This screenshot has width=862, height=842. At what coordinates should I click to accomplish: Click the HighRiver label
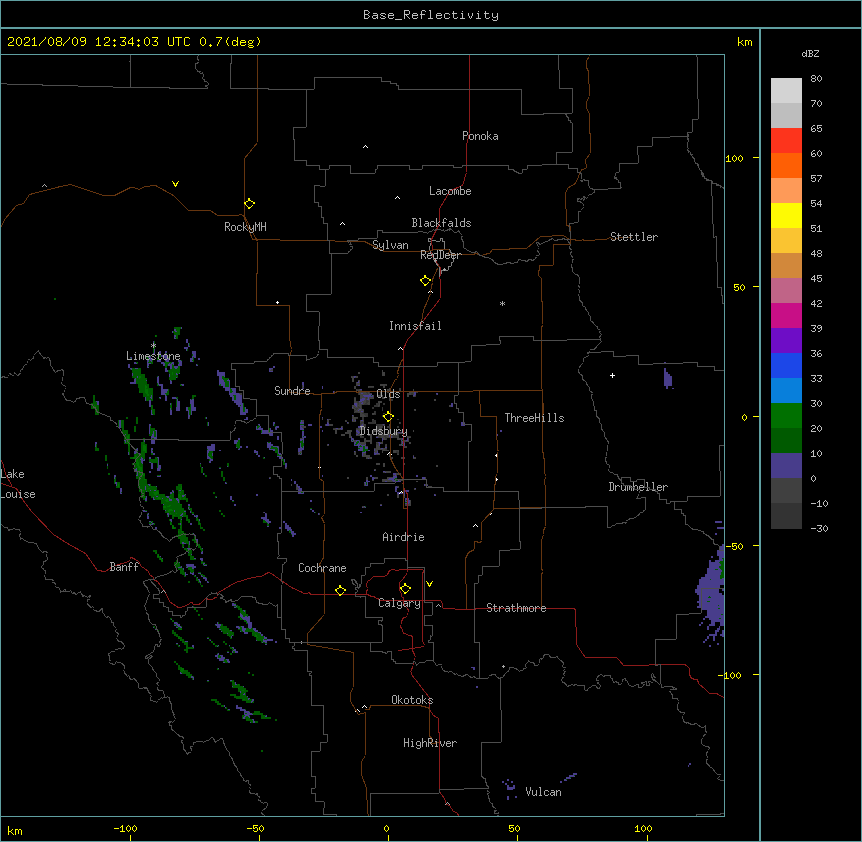coord(430,743)
